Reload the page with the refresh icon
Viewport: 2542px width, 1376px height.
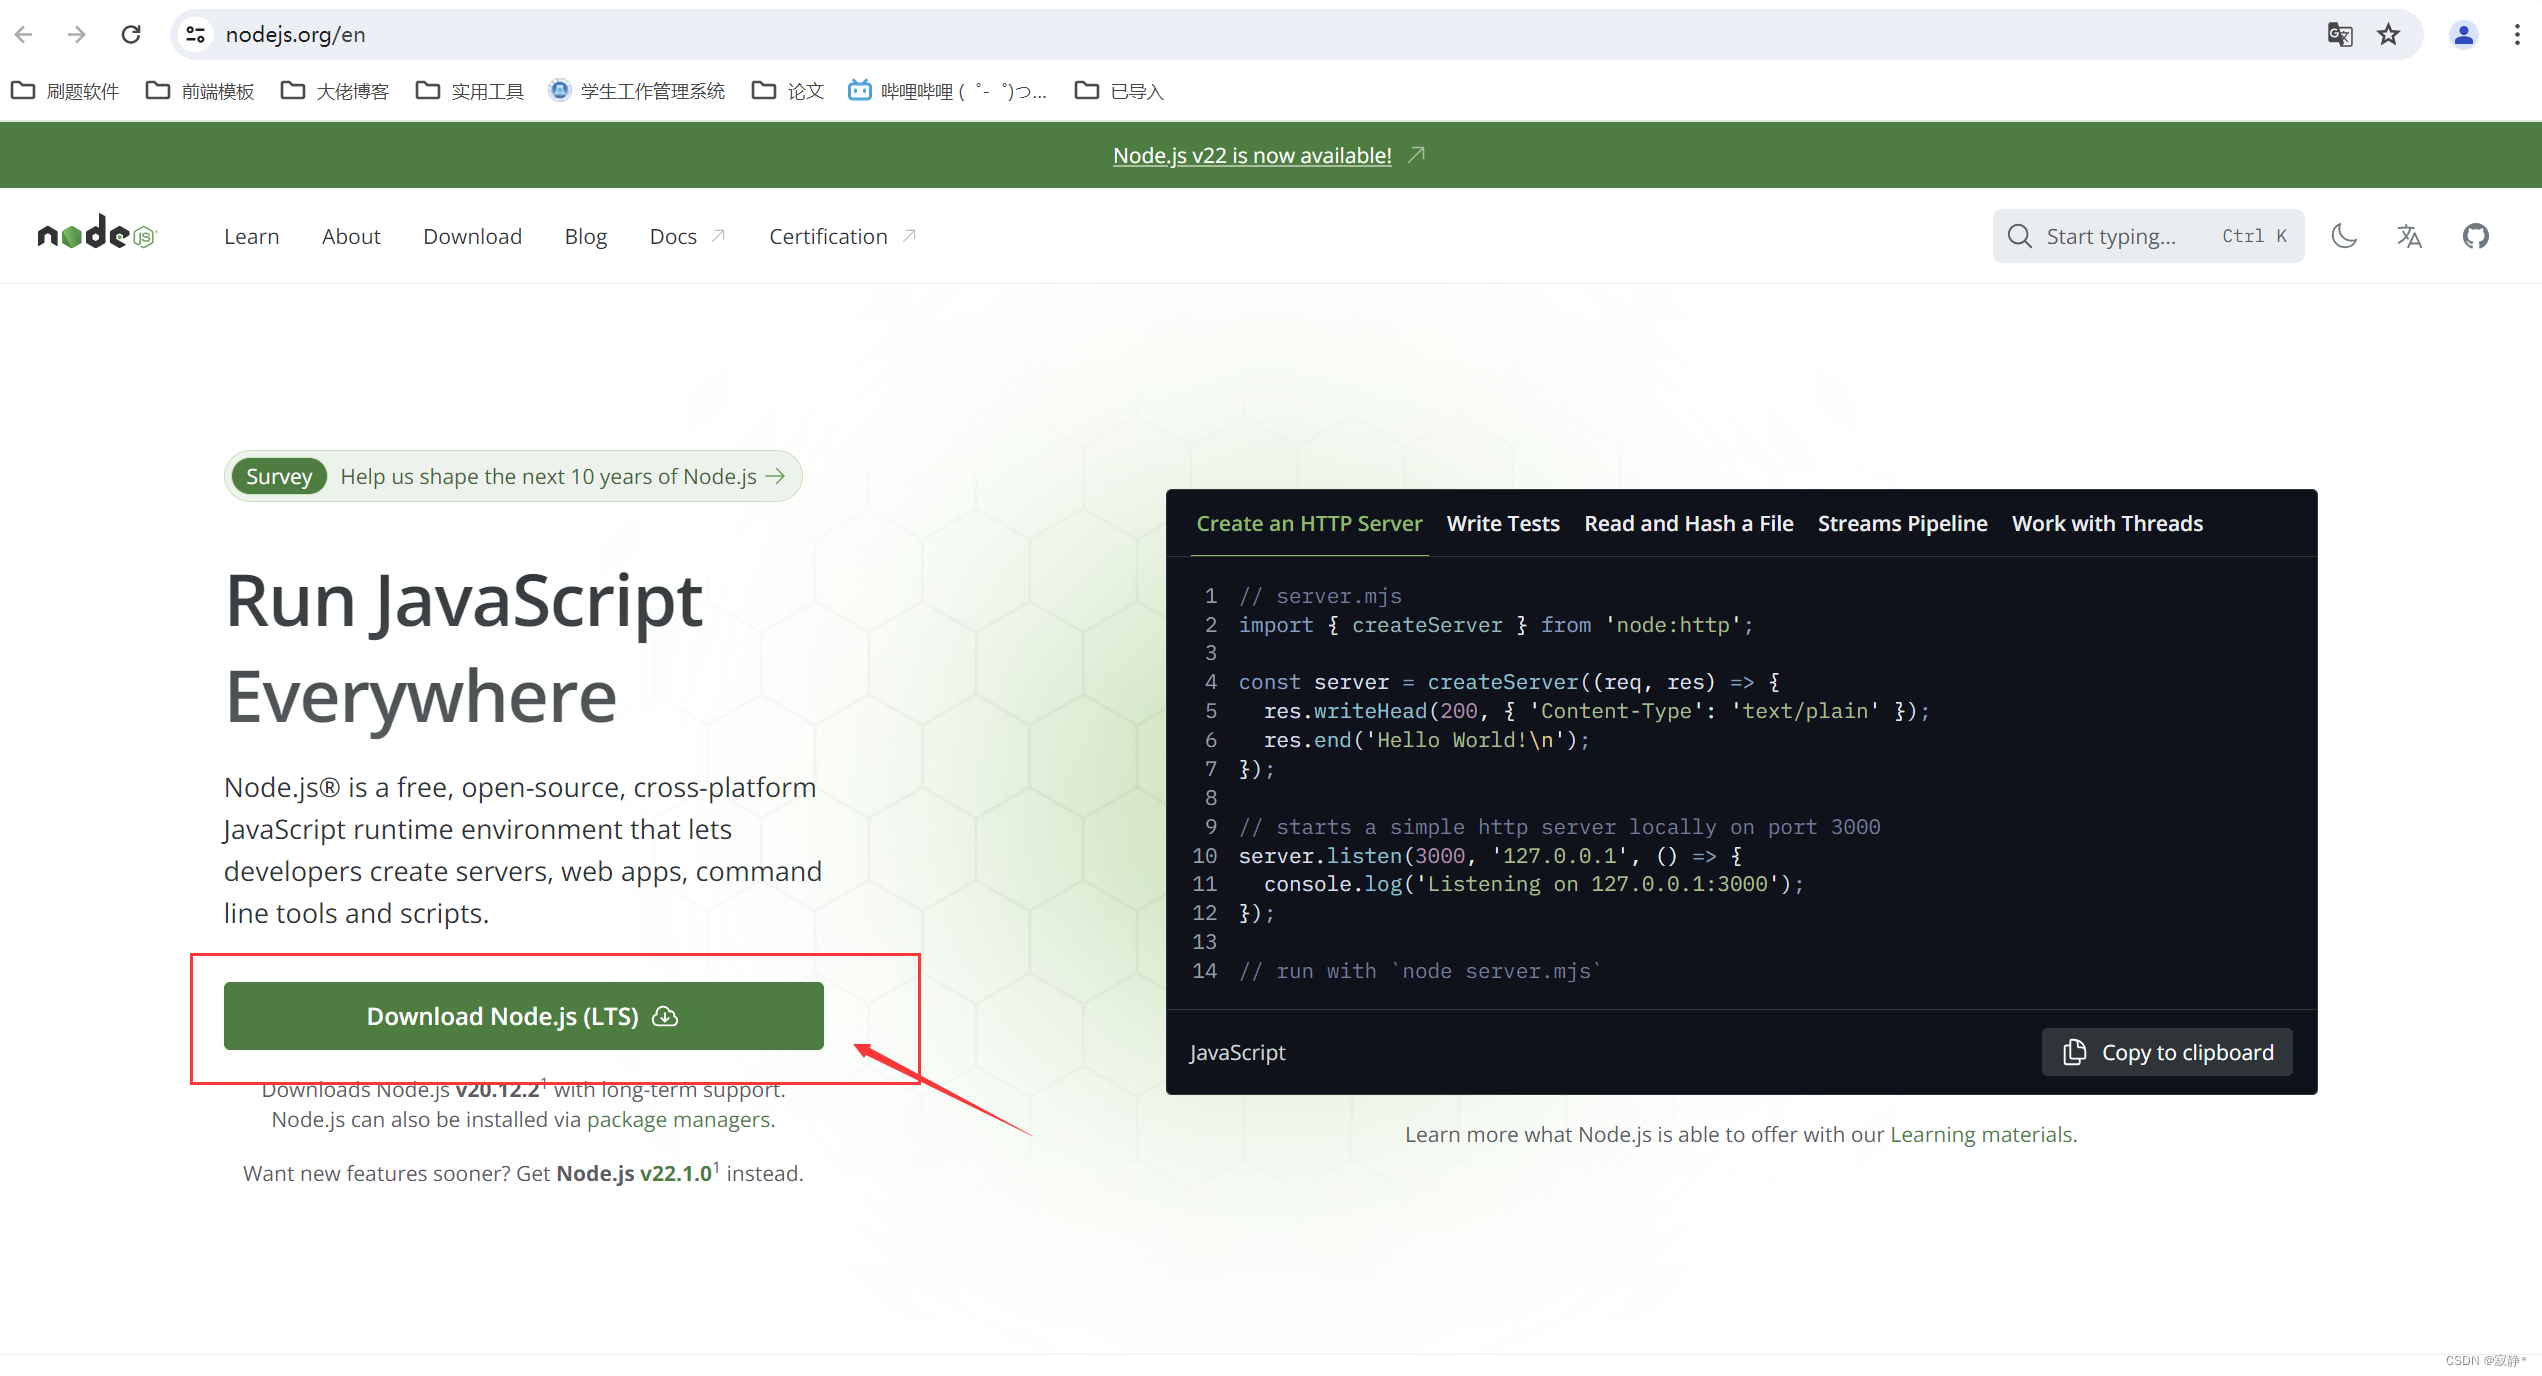(131, 34)
